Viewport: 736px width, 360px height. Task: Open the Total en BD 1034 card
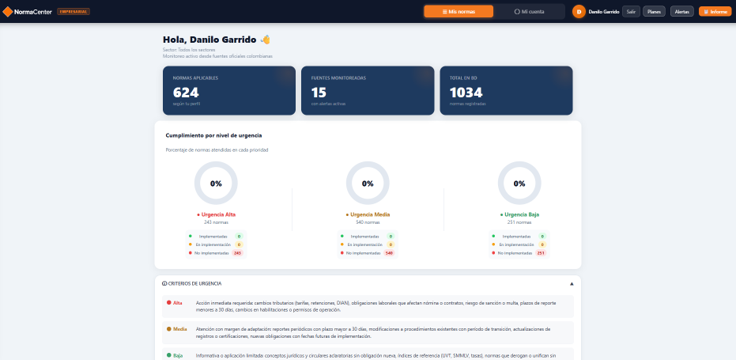tap(506, 90)
